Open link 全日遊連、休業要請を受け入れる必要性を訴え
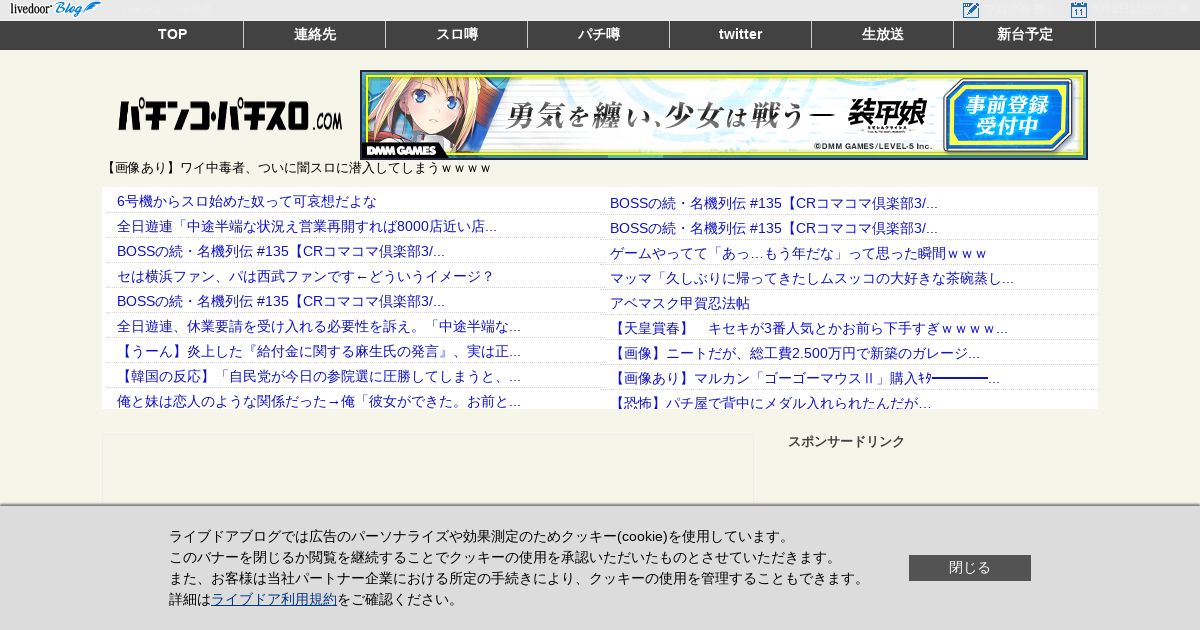Viewport: 1200px width, 630px height. (319, 326)
